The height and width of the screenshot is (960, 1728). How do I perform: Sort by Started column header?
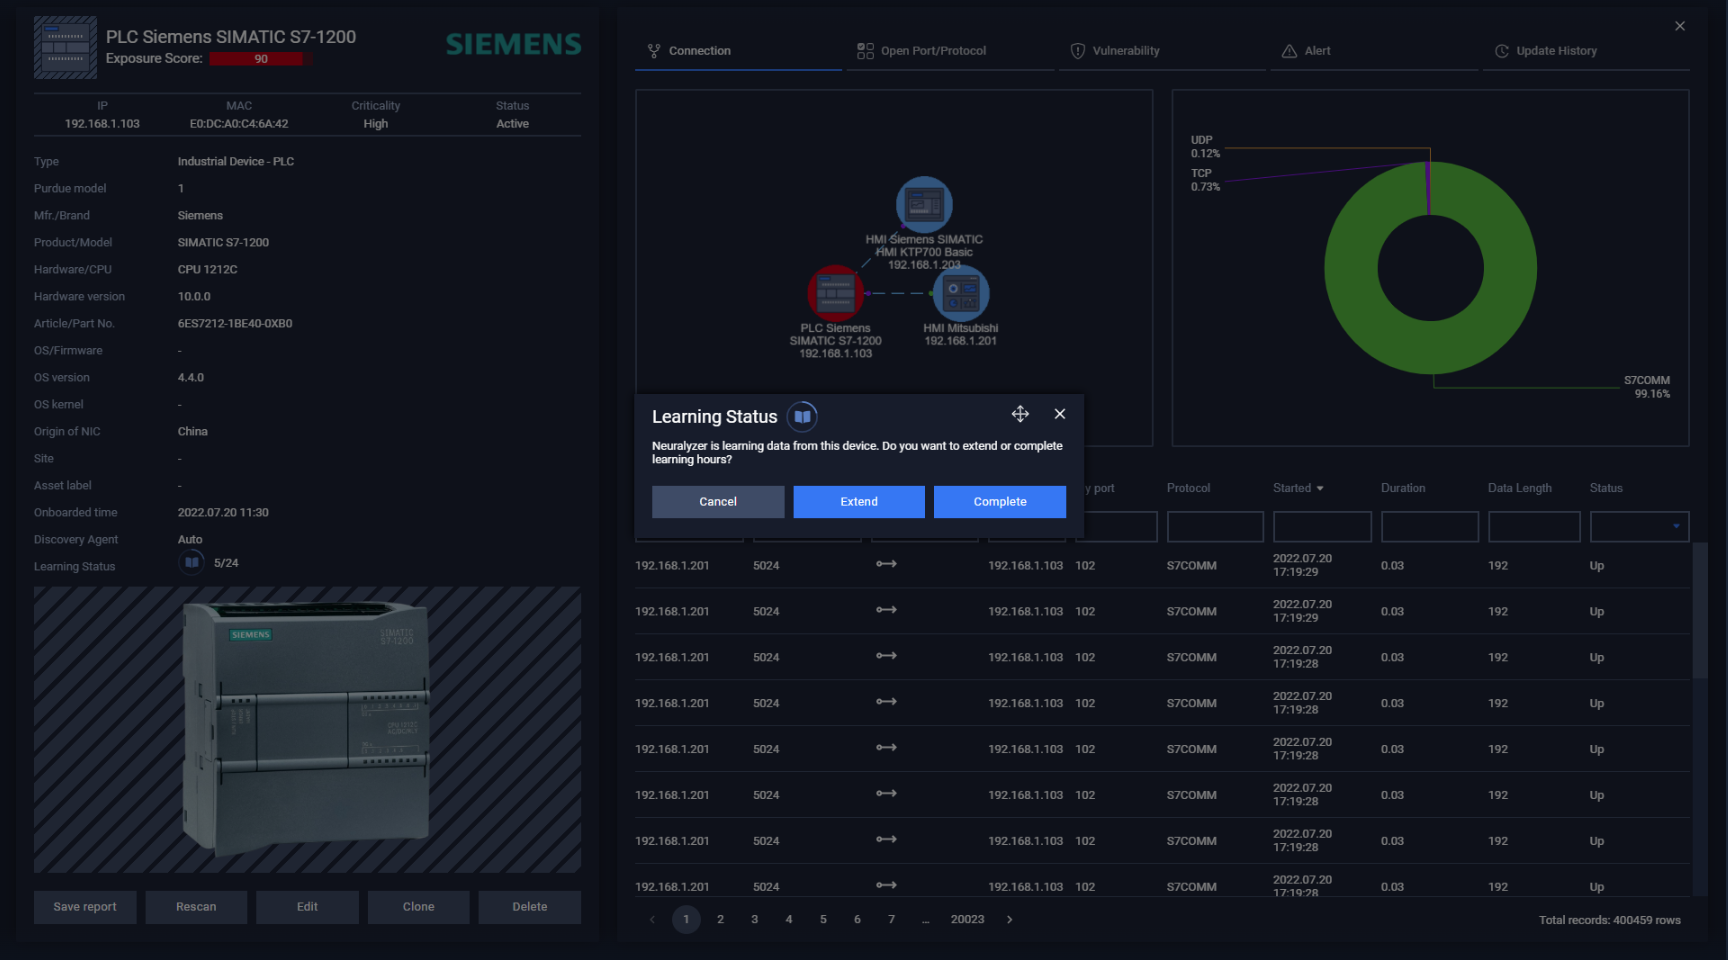click(x=1298, y=488)
